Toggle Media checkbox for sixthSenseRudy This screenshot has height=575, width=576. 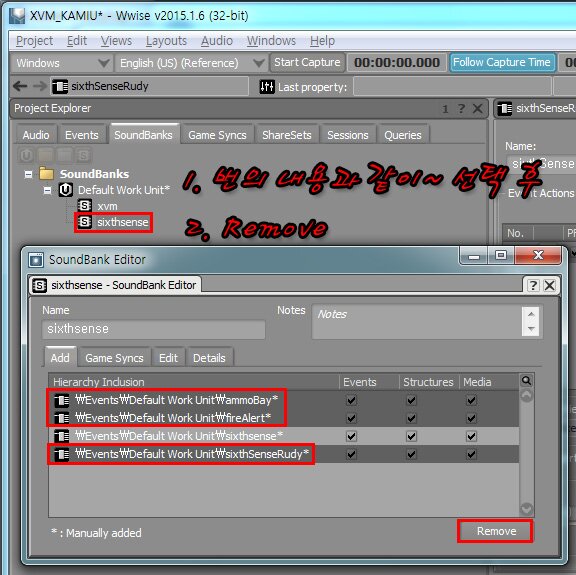click(471, 454)
